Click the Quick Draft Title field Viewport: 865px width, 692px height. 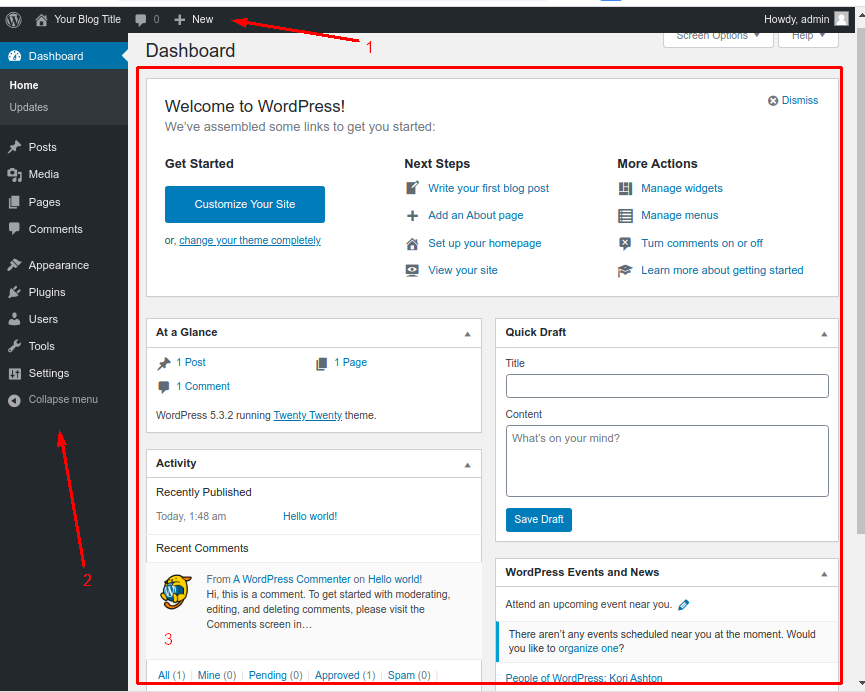click(667, 386)
